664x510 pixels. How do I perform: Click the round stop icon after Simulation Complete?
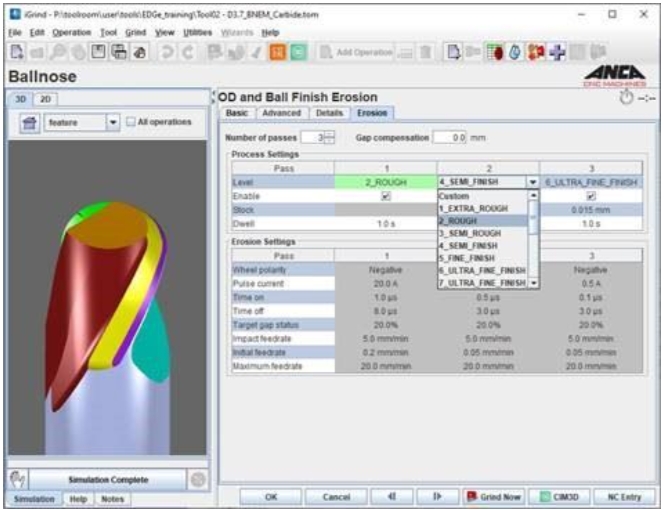[x=198, y=480]
